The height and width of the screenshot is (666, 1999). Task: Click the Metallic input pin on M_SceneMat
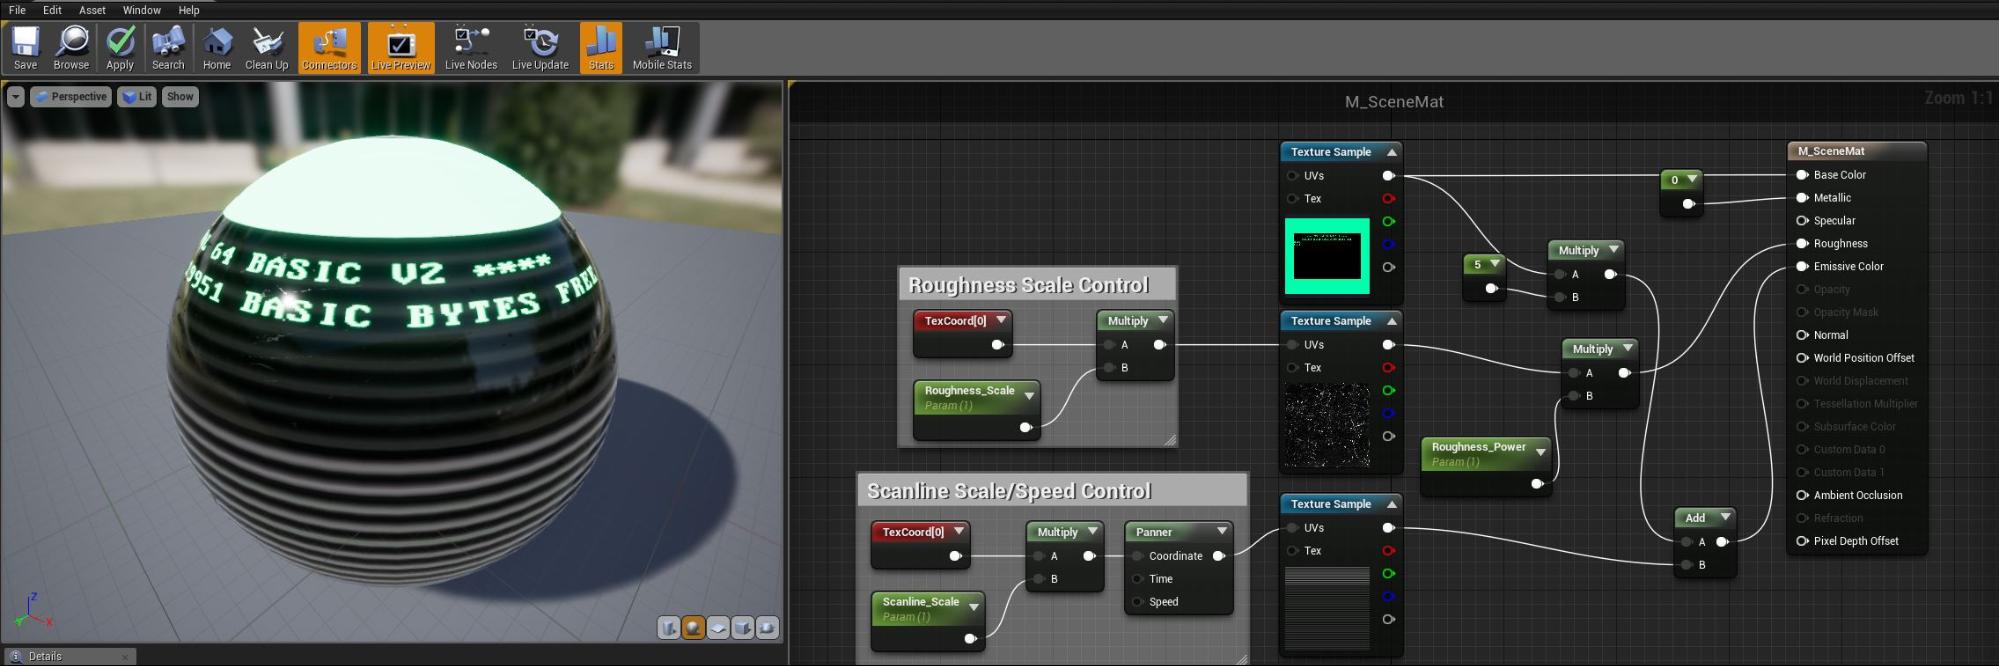click(1802, 198)
